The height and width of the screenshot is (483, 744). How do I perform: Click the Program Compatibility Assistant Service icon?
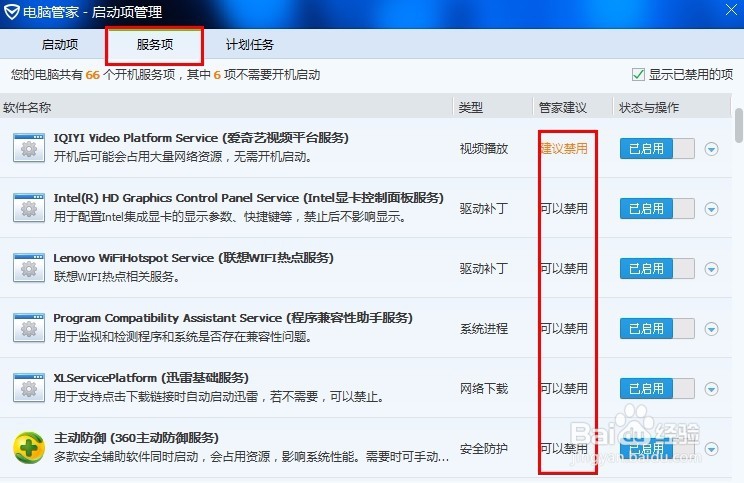29,328
